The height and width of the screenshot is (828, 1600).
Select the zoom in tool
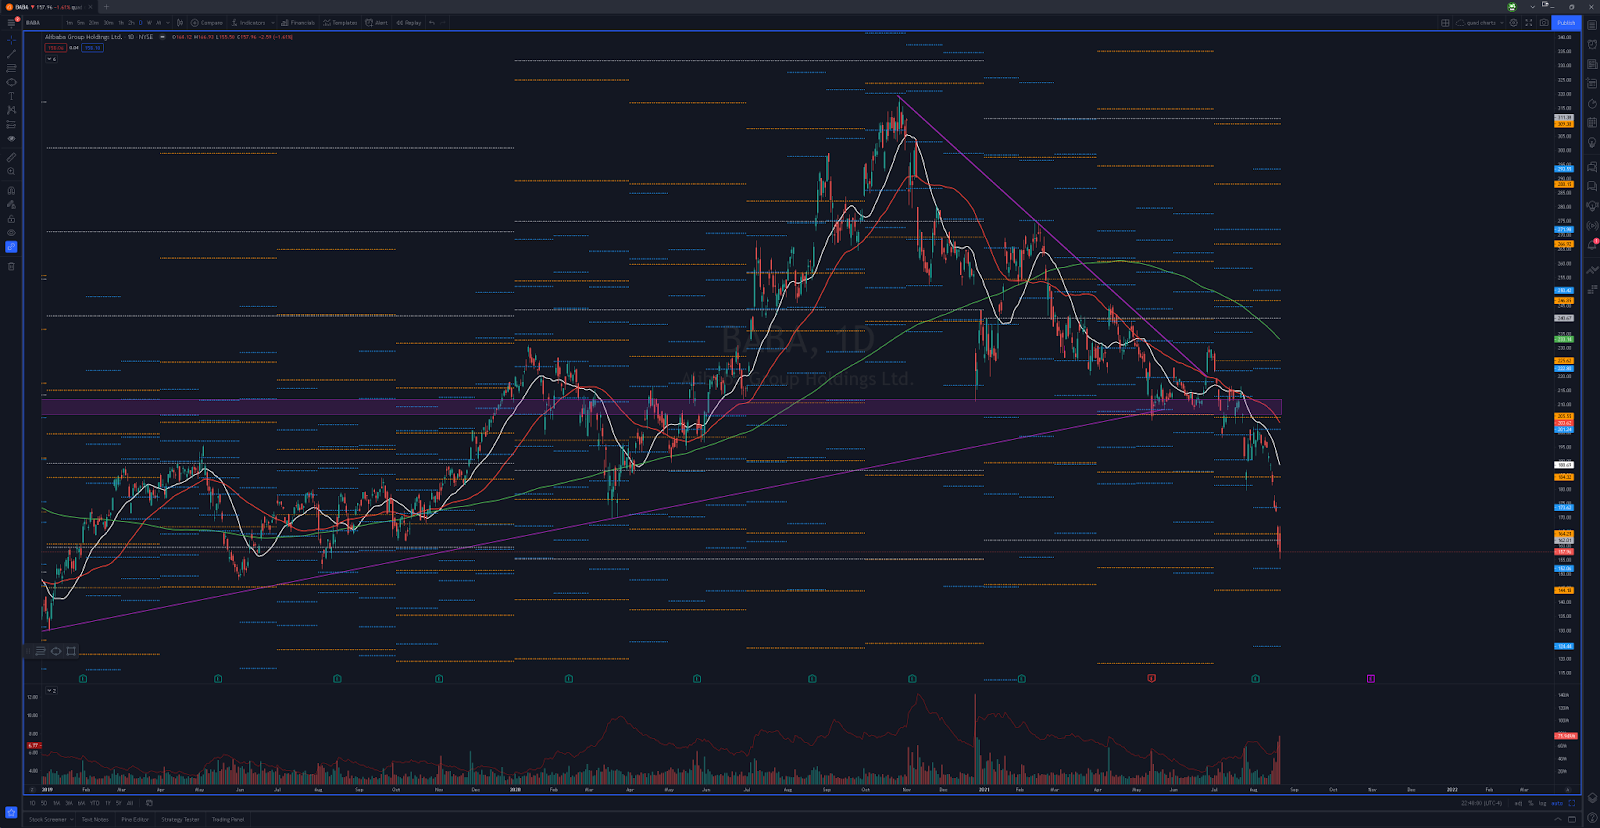point(11,171)
